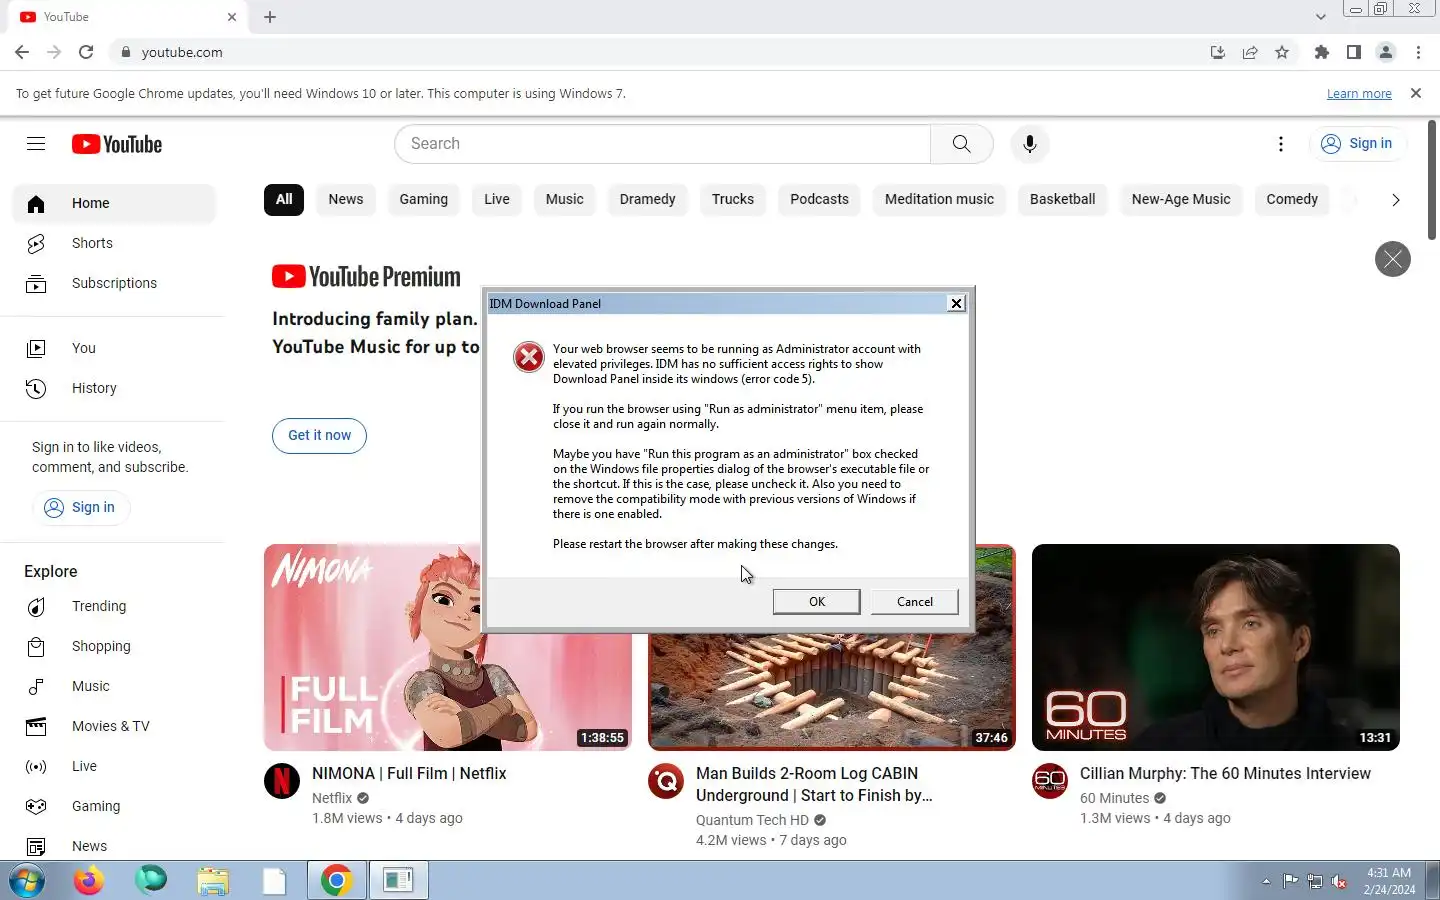Select the Gaming category chip
The height and width of the screenshot is (900, 1440).
pos(424,199)
